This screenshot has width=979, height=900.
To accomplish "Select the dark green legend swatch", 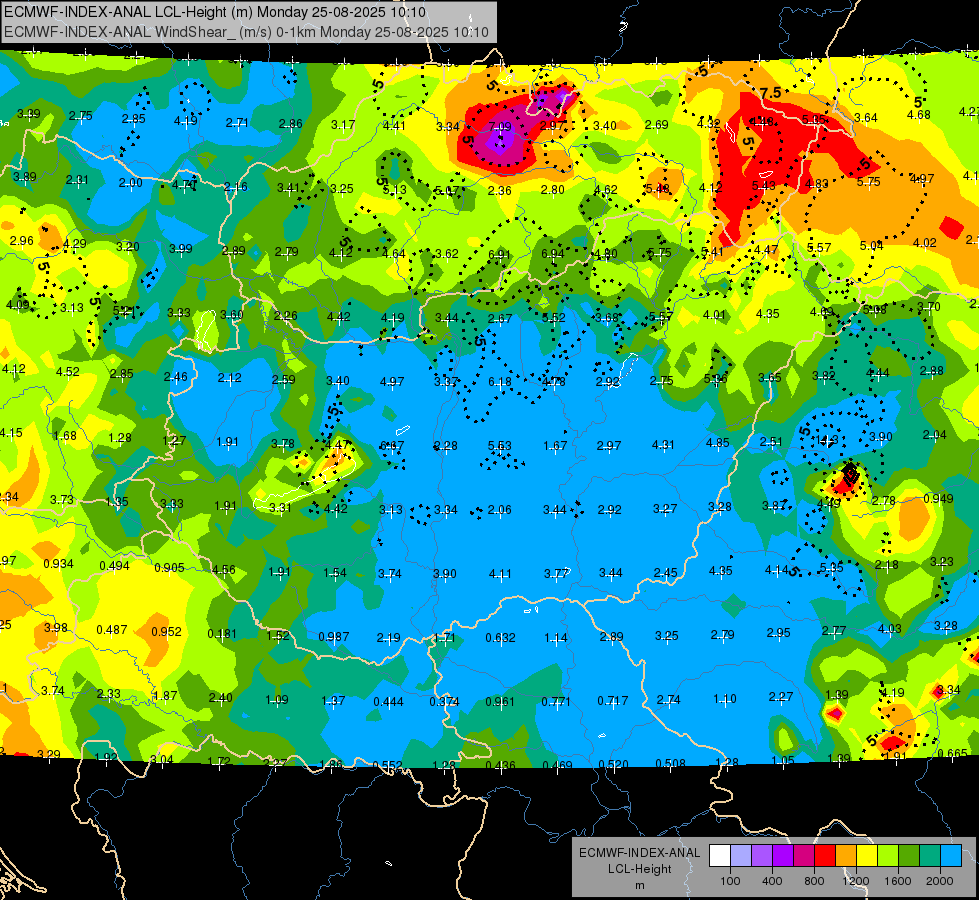I will [908, 856].
